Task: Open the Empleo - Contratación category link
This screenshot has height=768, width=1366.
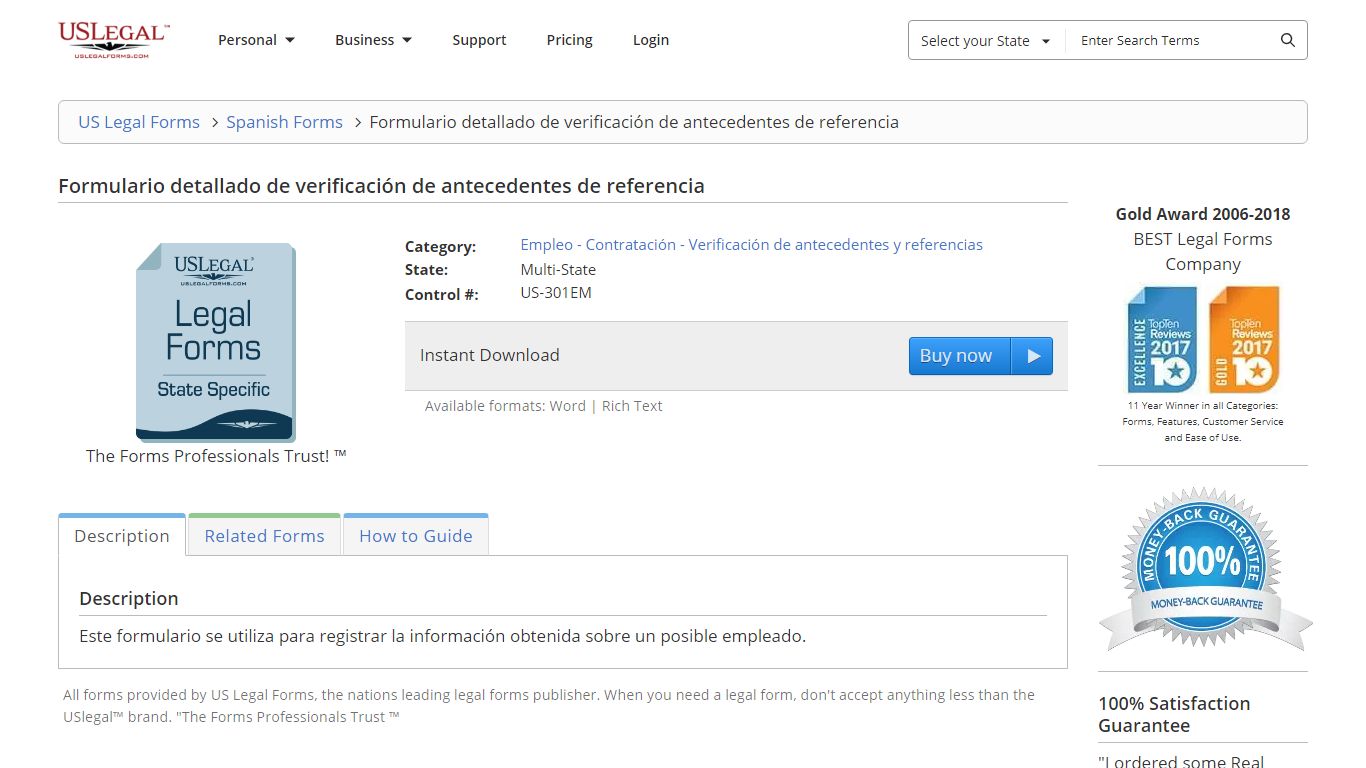Action: 751,245
